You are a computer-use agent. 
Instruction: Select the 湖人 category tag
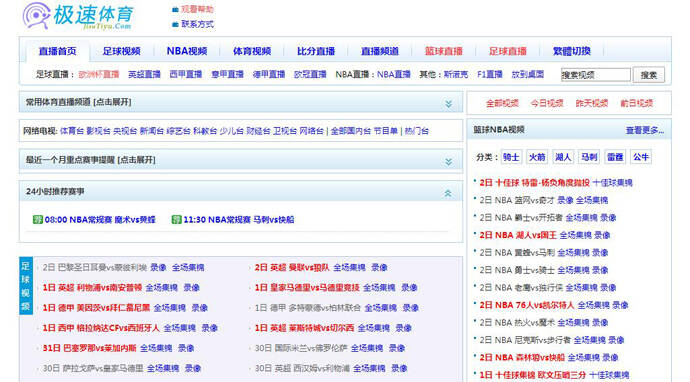coord(563,157)
